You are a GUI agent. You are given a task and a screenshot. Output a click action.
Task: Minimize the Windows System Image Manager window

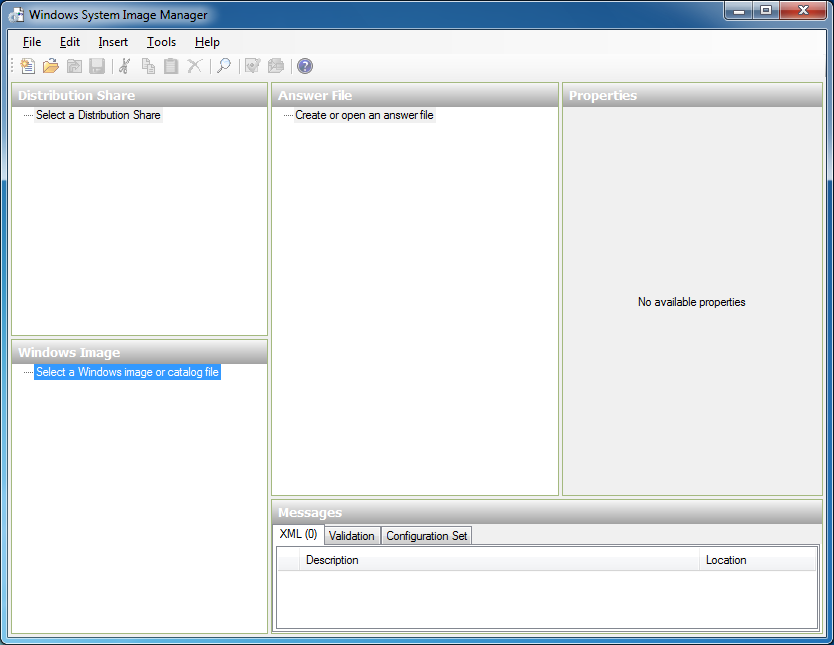[x=738, y=11]
